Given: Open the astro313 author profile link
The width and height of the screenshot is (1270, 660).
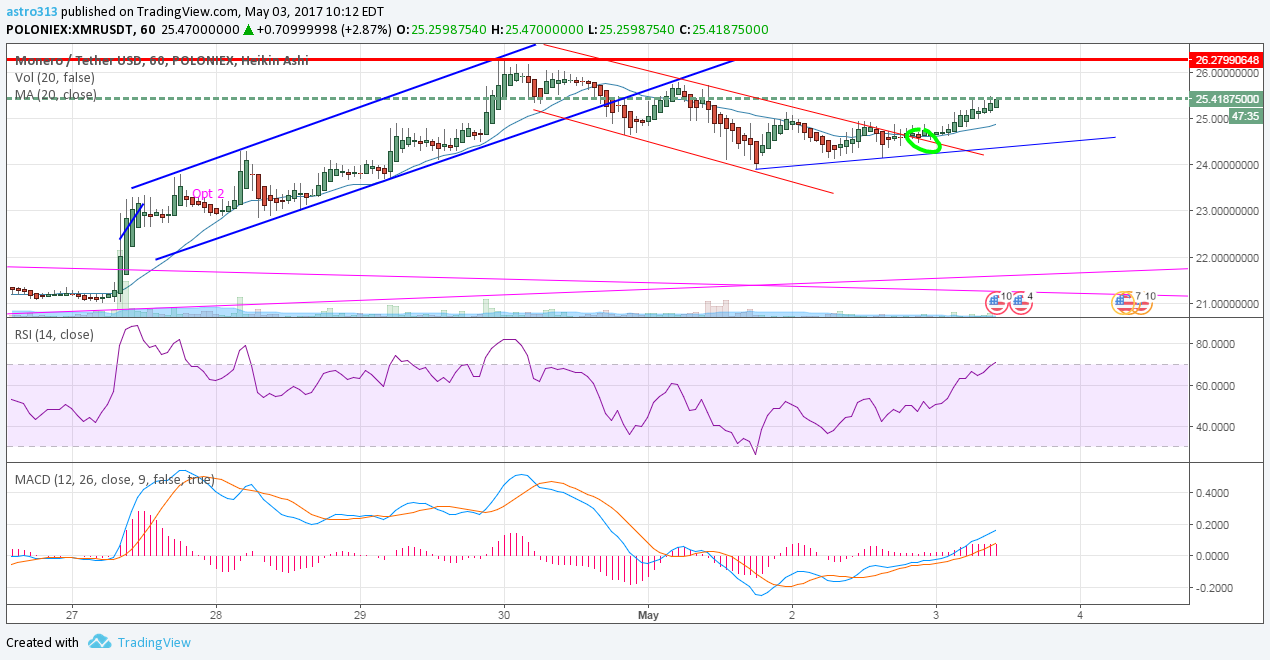Looking at the screenshot, I should click(x=30, y=11).
